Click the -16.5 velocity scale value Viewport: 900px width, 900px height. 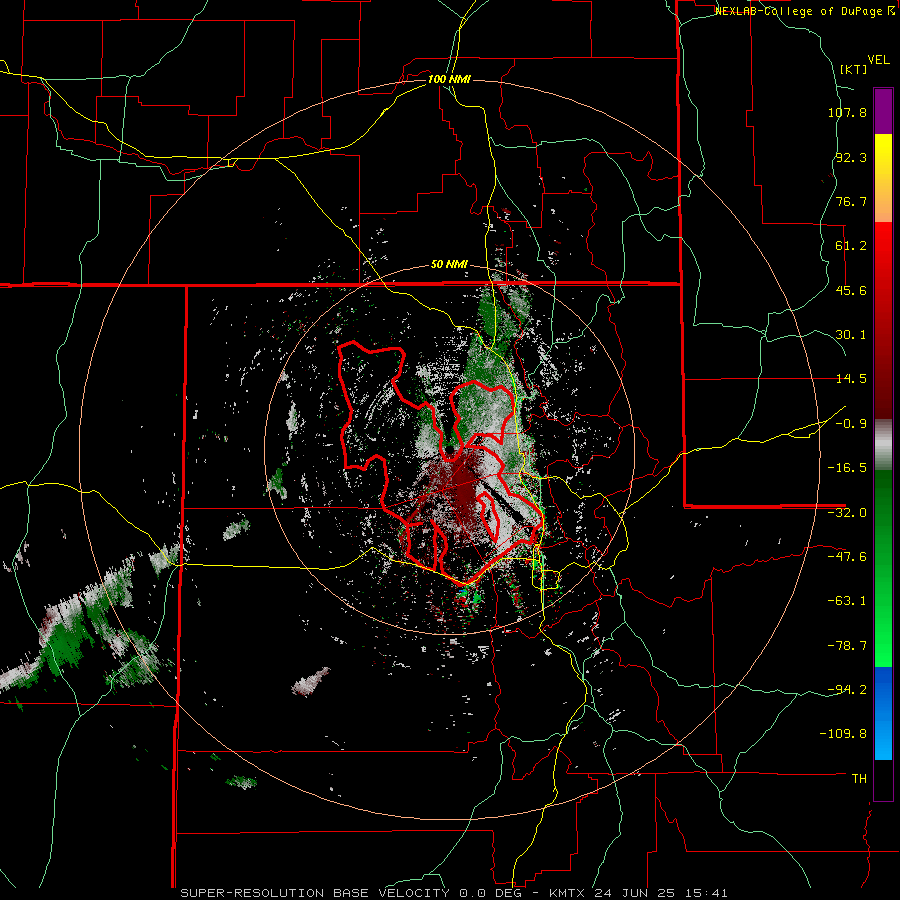point(847,468)
